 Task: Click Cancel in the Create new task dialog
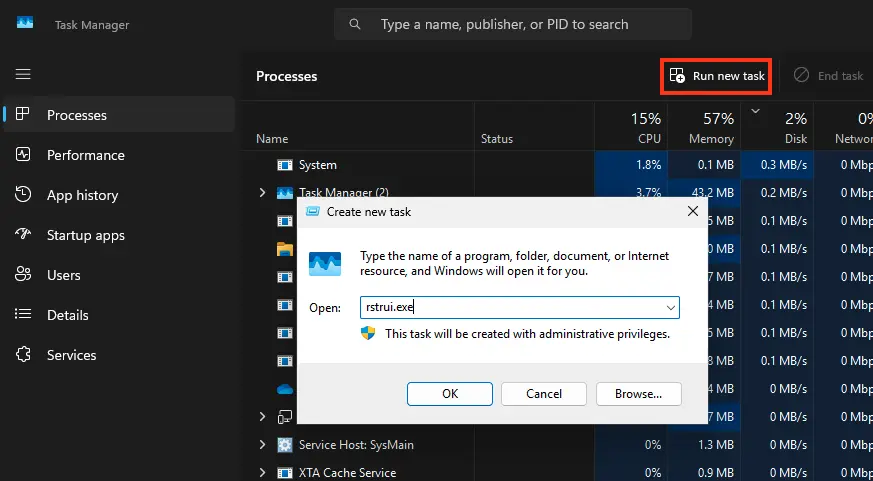point(543,394)
